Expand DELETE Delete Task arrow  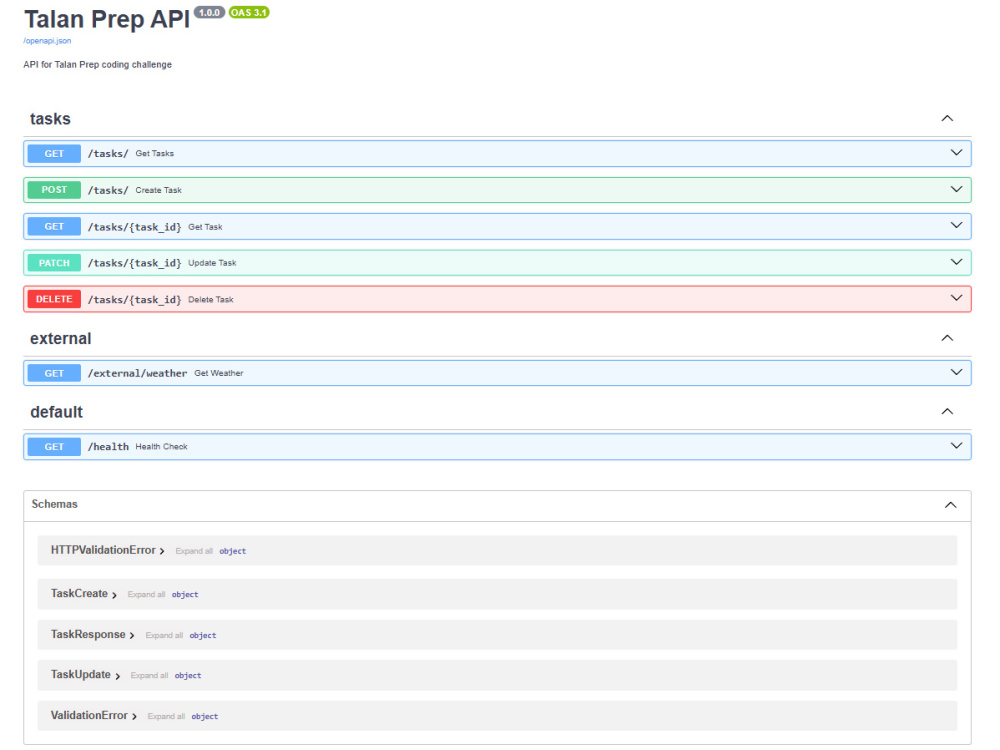(956, 298)
